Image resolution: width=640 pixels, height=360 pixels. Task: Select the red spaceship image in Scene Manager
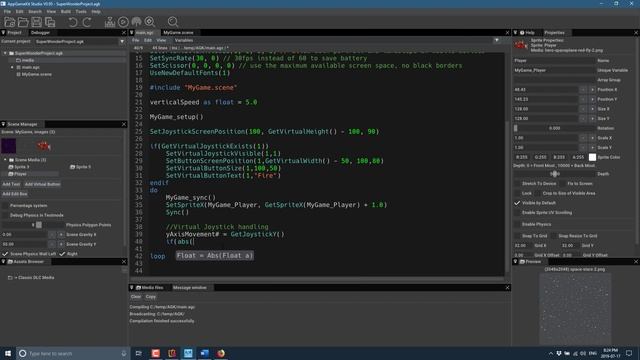pos(43,145)
